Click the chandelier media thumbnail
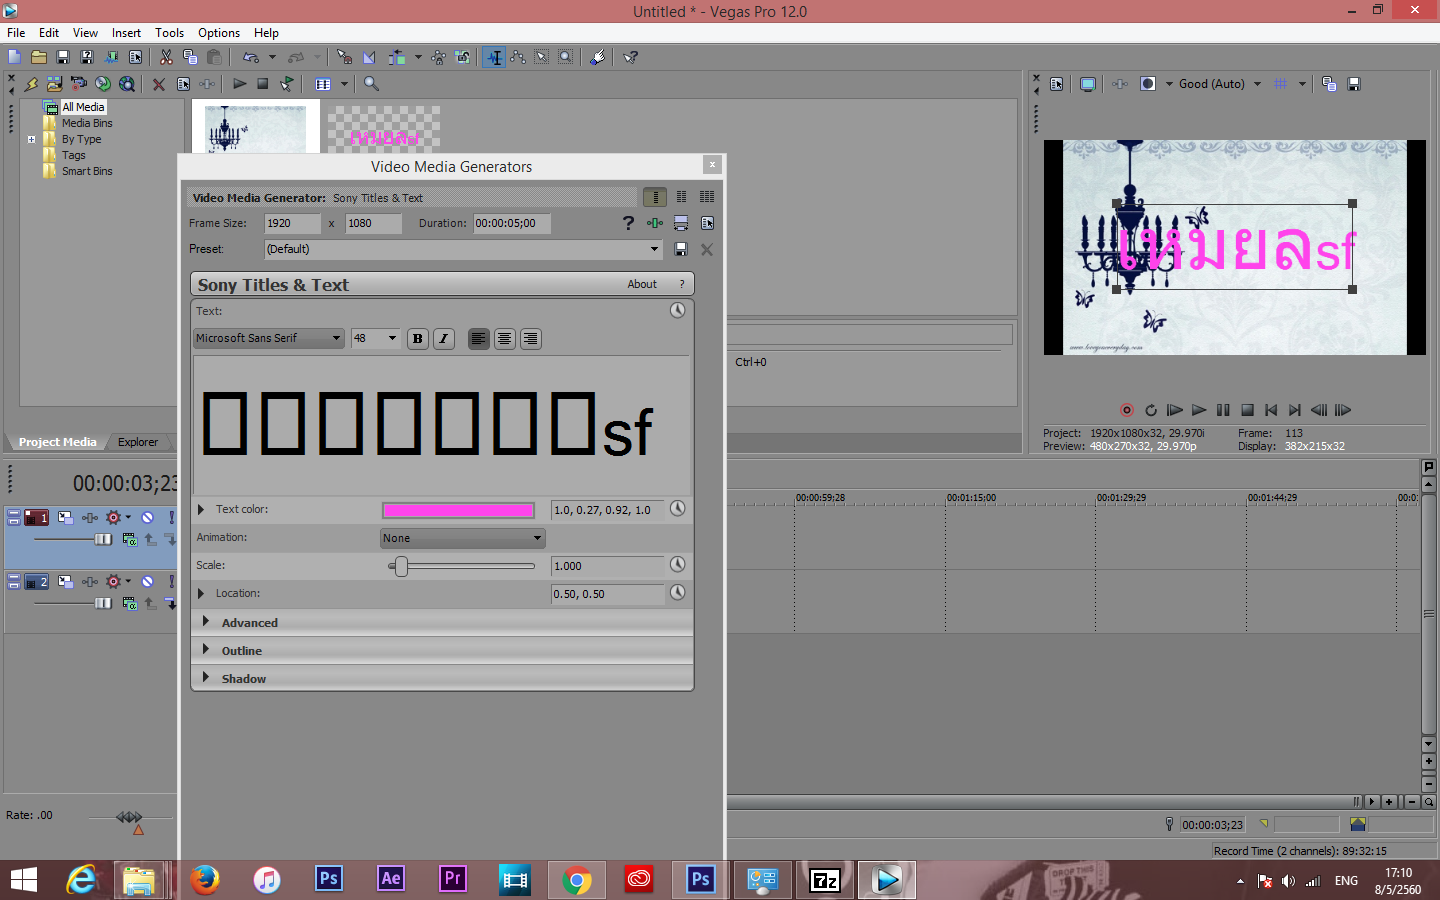Viewport: 1440px width, 900px height. pos(256,129)
